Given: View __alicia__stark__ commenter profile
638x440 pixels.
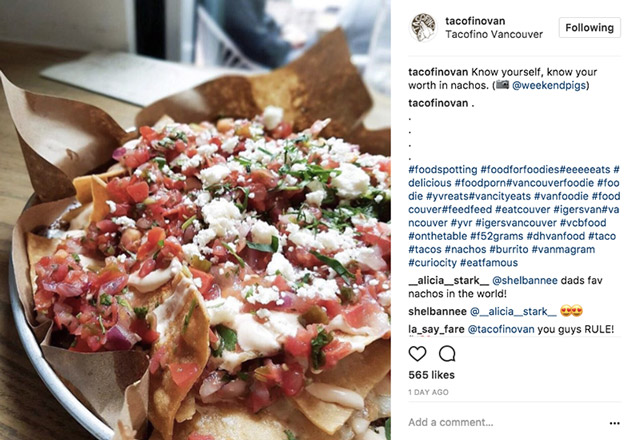Looking at the screenshot, I should click(x=449, y=280).
